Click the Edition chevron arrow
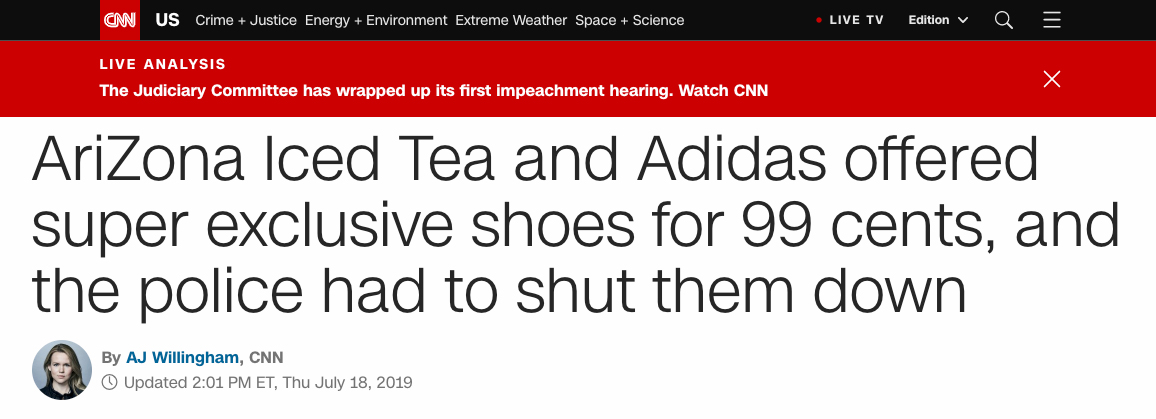Image resolution: width=1156 pixels, height=419 pixels. pyautogui.click(x=963, y=20)
